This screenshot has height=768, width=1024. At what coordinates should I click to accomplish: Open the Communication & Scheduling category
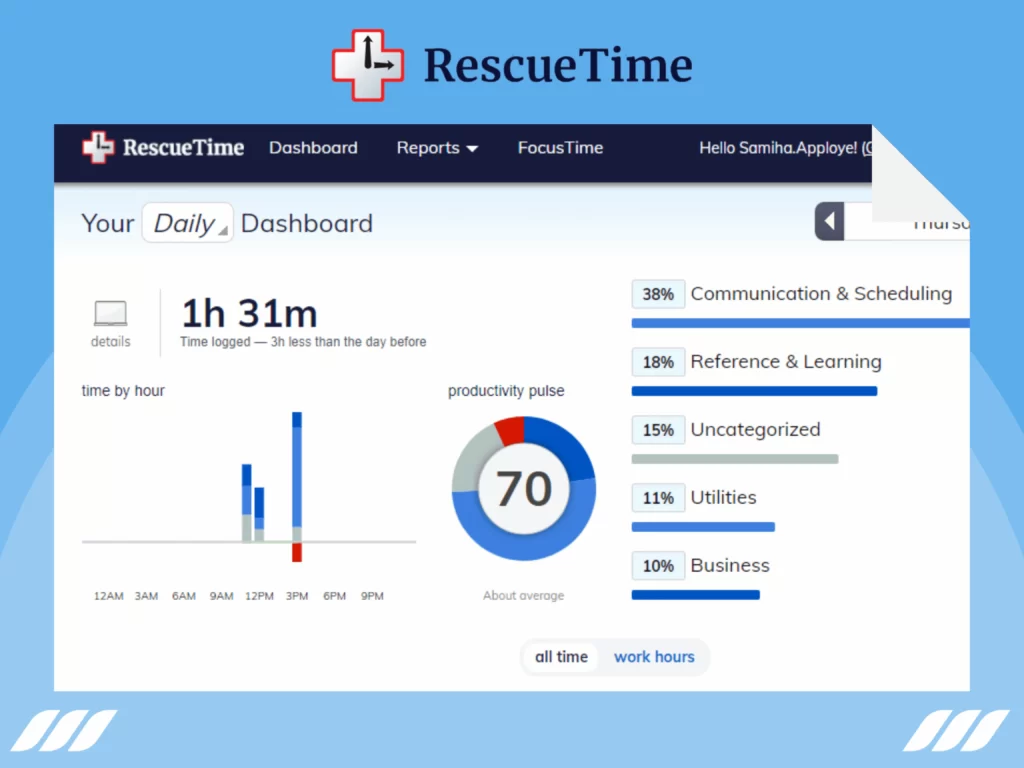[821, 294]
